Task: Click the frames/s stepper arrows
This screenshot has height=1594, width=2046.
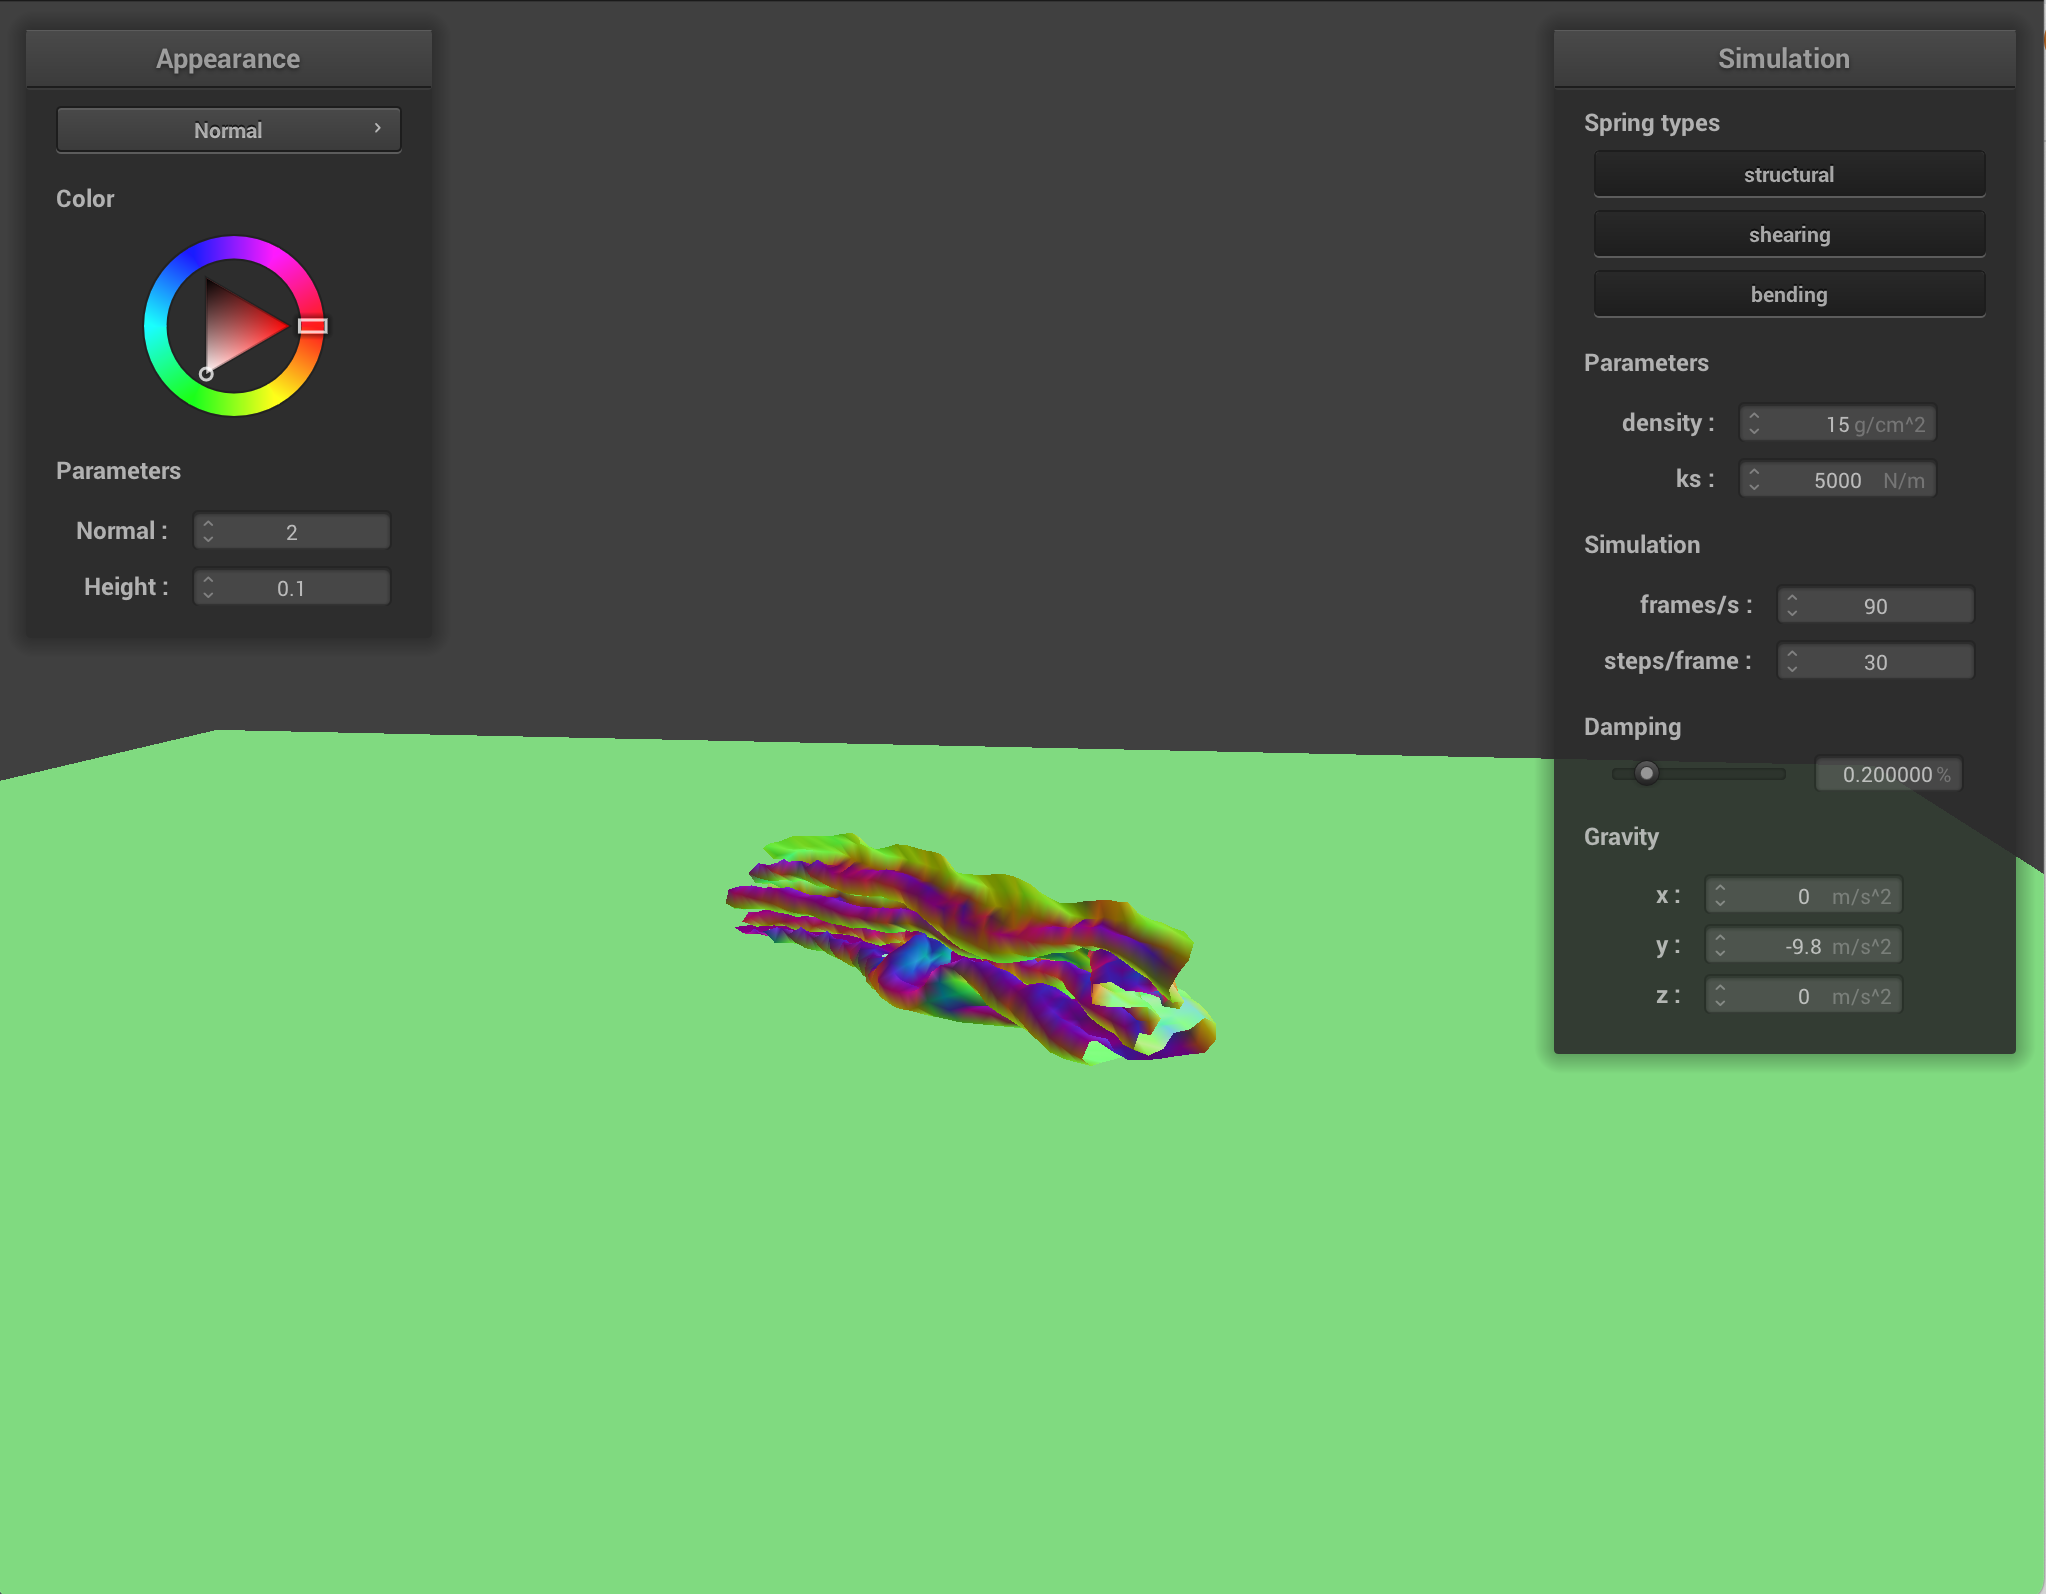Action: pyautogui.click(x=1792, y=605)
